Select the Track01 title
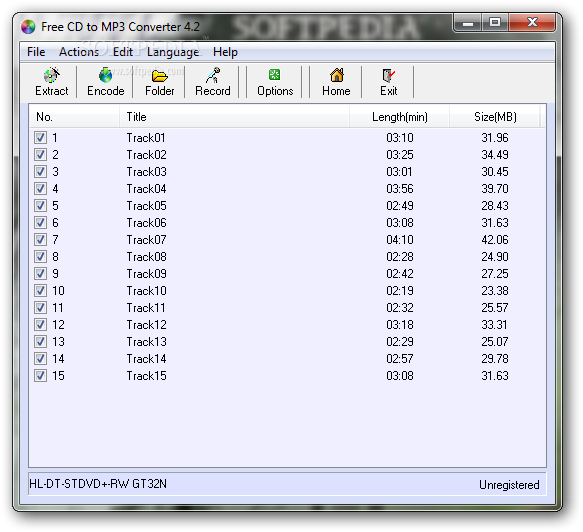Viewport: 583px width, 532px height. pos(145,138)
